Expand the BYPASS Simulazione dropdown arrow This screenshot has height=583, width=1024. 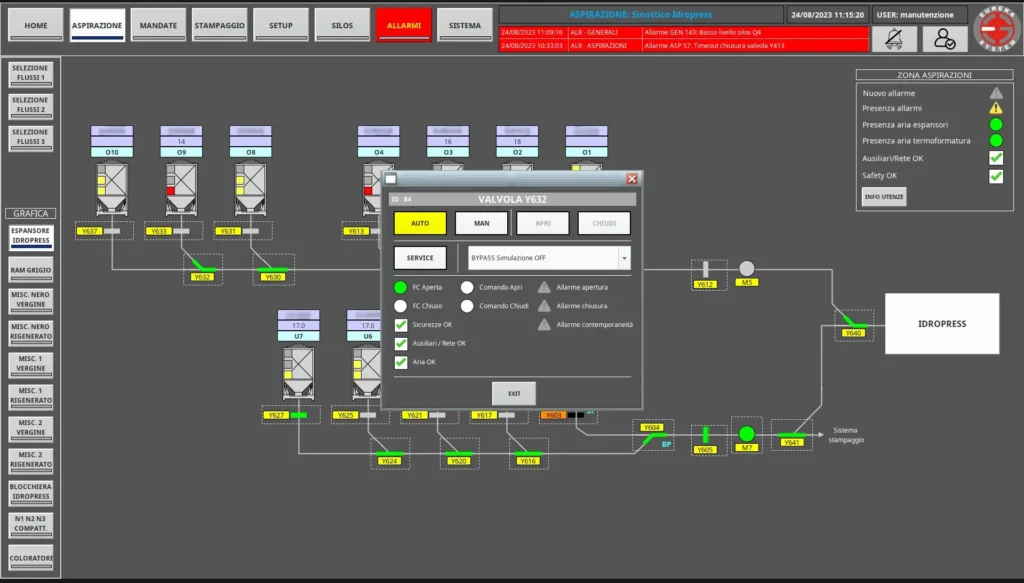[624, 259]
